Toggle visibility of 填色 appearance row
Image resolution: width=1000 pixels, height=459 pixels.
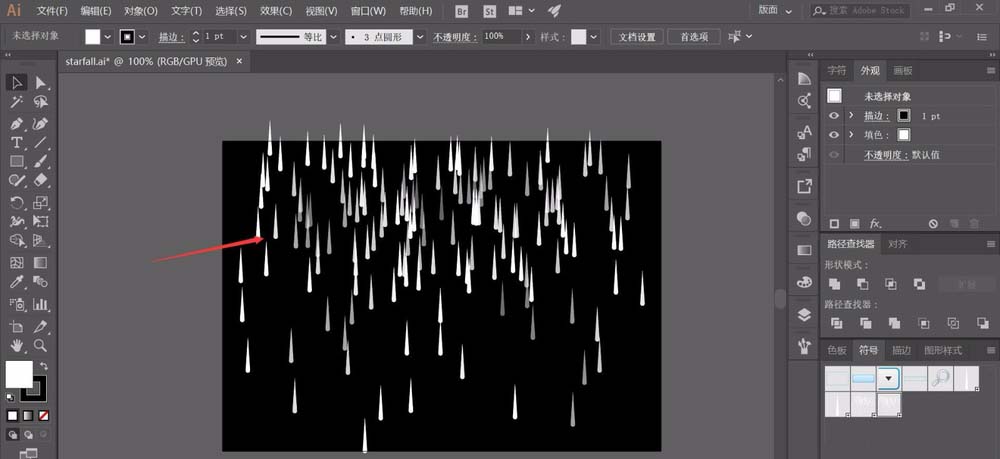[834, 135]
